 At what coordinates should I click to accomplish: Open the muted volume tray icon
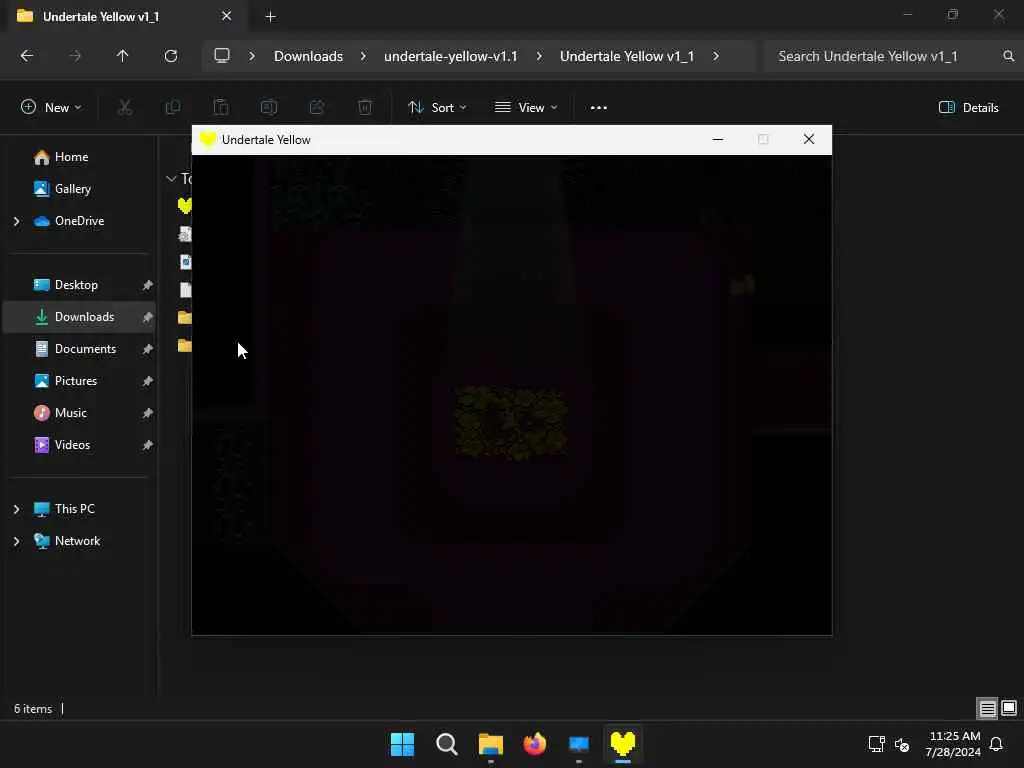(x=902, y=744)
